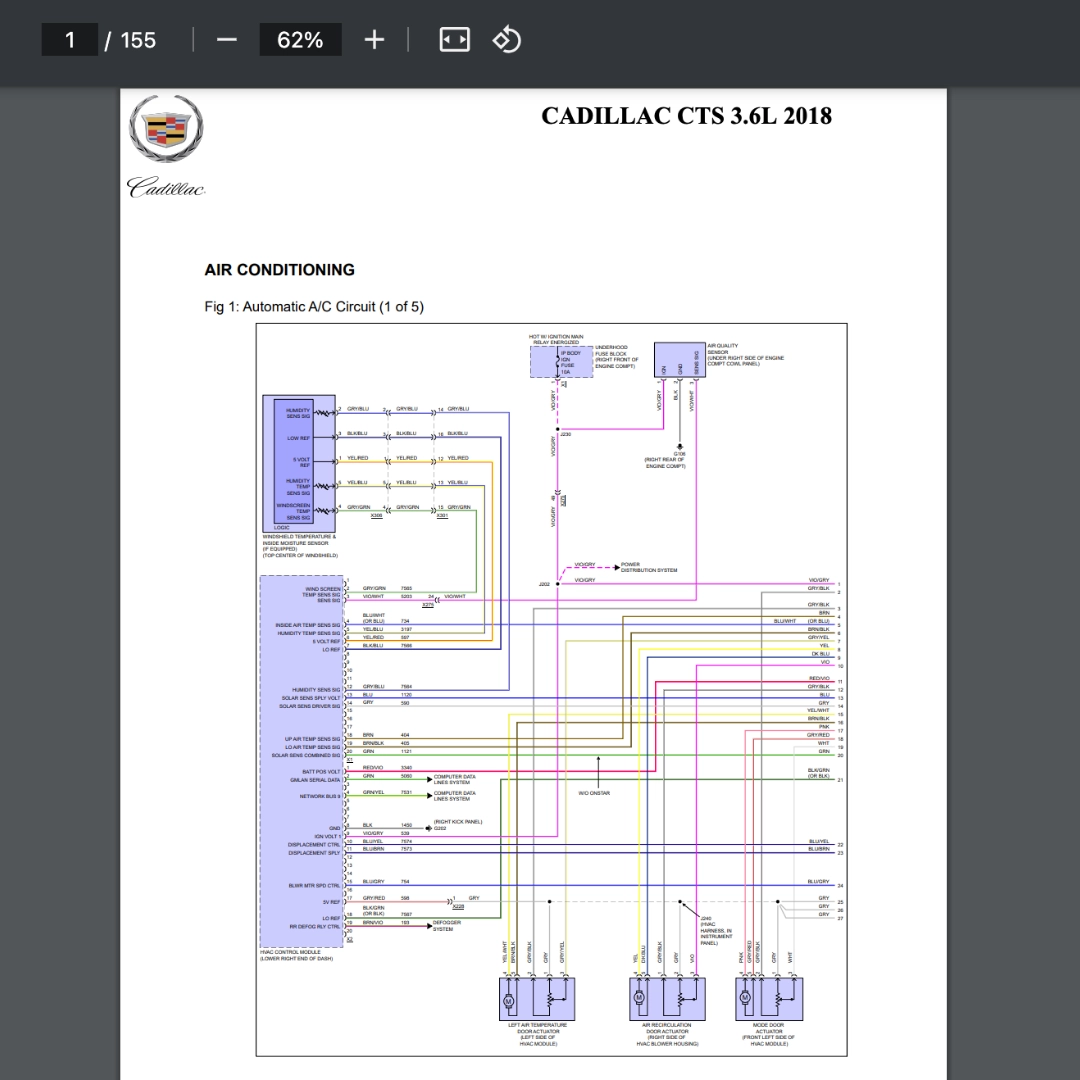Click the Air Quality Sensor box
The height and width of the screenshot is (1080, 1080).
pos(679,360)
